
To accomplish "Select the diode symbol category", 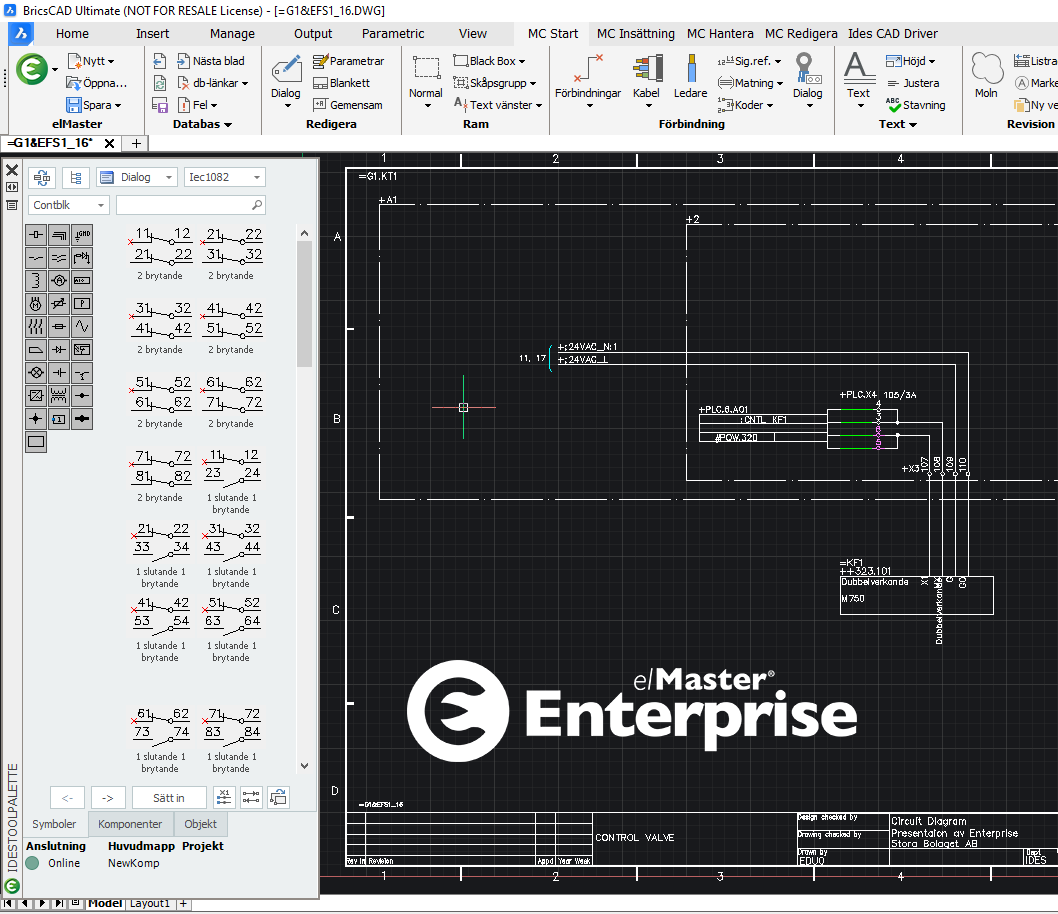I will [59, 350].
